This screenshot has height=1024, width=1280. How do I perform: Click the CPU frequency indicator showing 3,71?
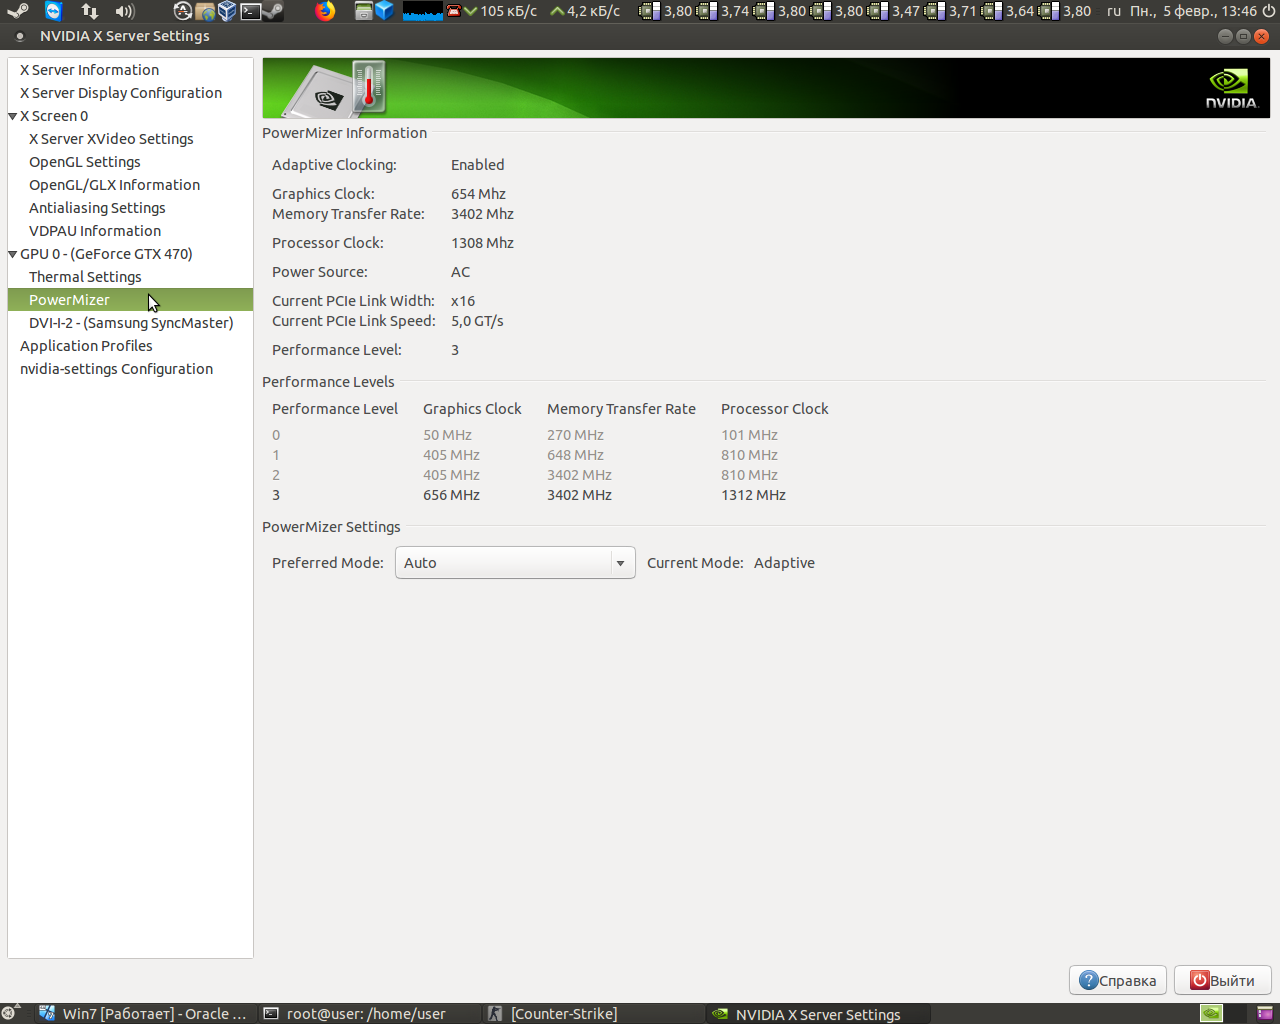click(x=951, y=11)
